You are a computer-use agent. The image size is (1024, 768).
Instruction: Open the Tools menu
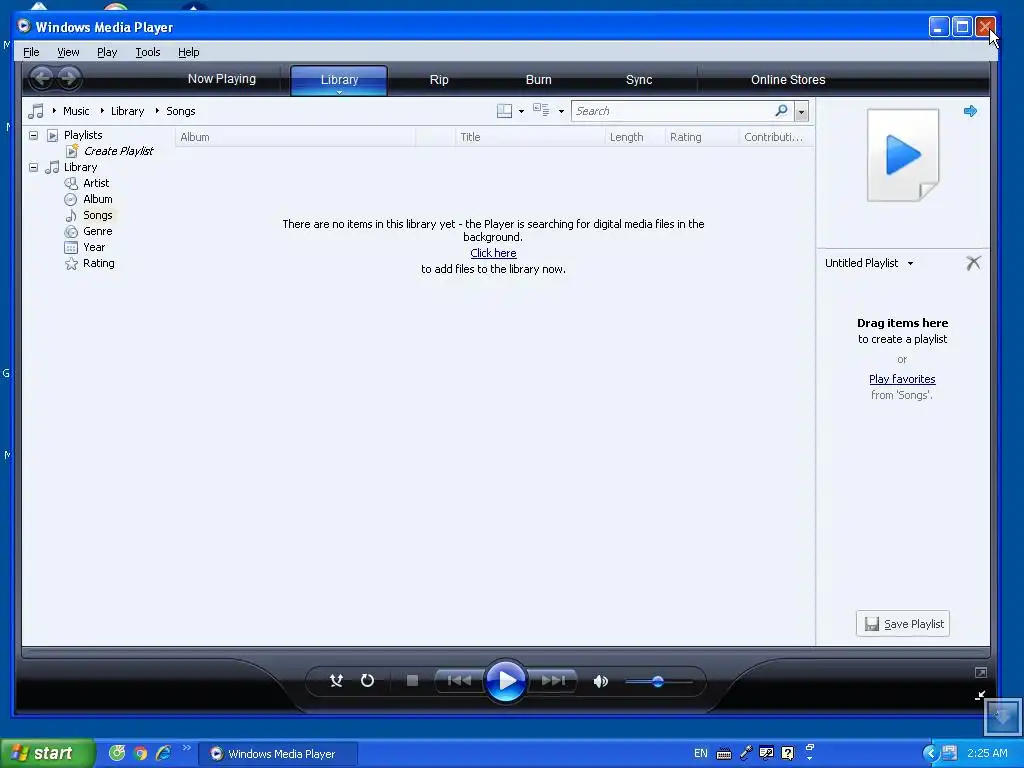pyautogui.click(x=148, y=52)
